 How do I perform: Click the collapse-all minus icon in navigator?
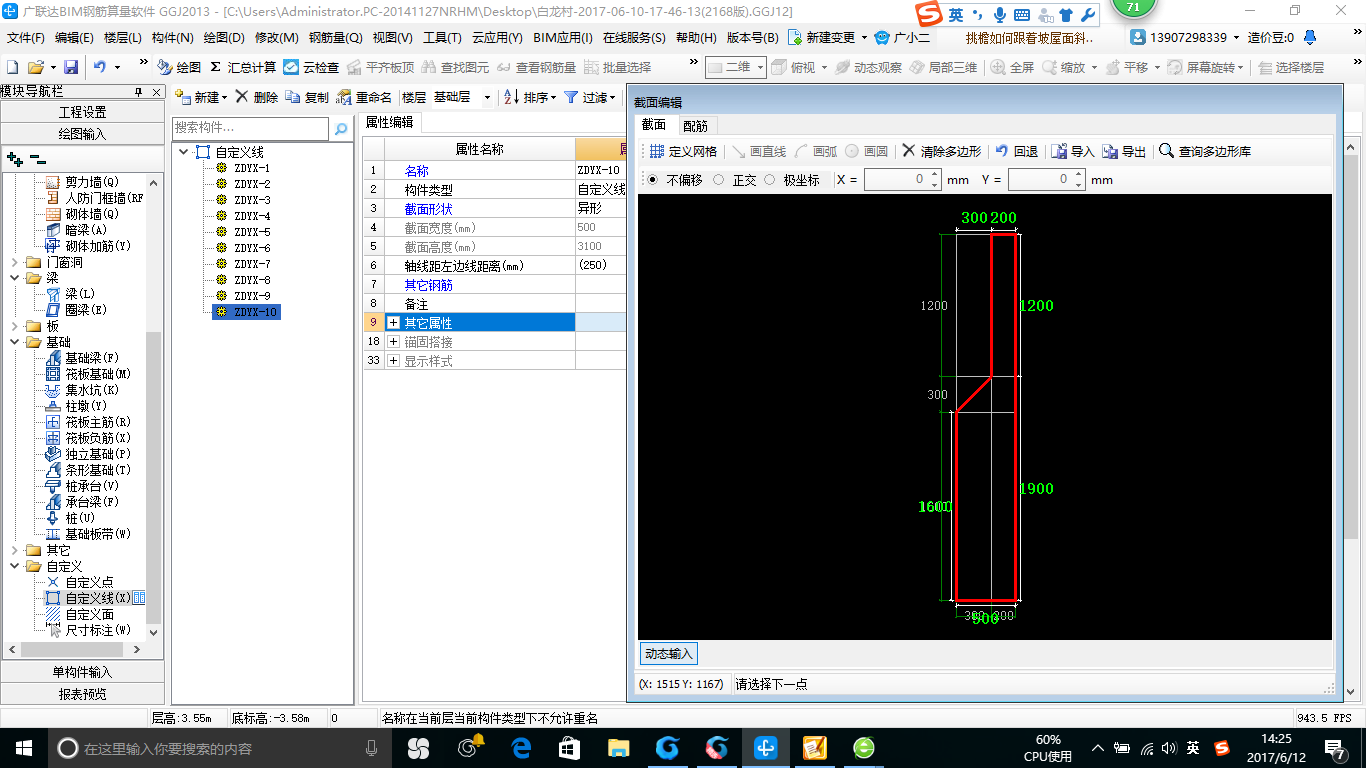(37, 159)
